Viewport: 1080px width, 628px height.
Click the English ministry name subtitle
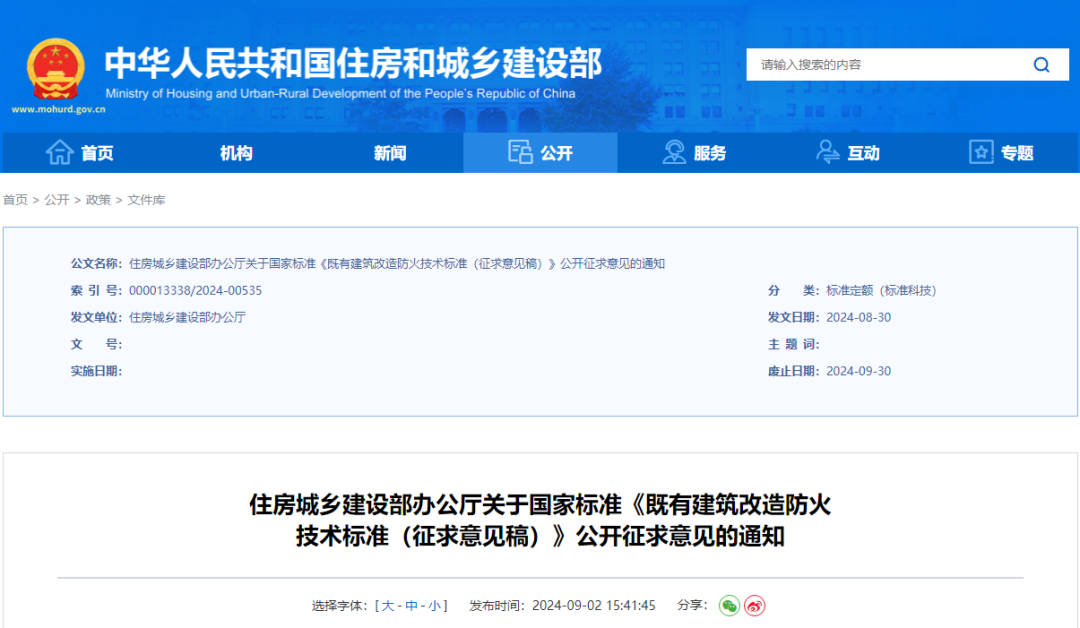(340, 94)
